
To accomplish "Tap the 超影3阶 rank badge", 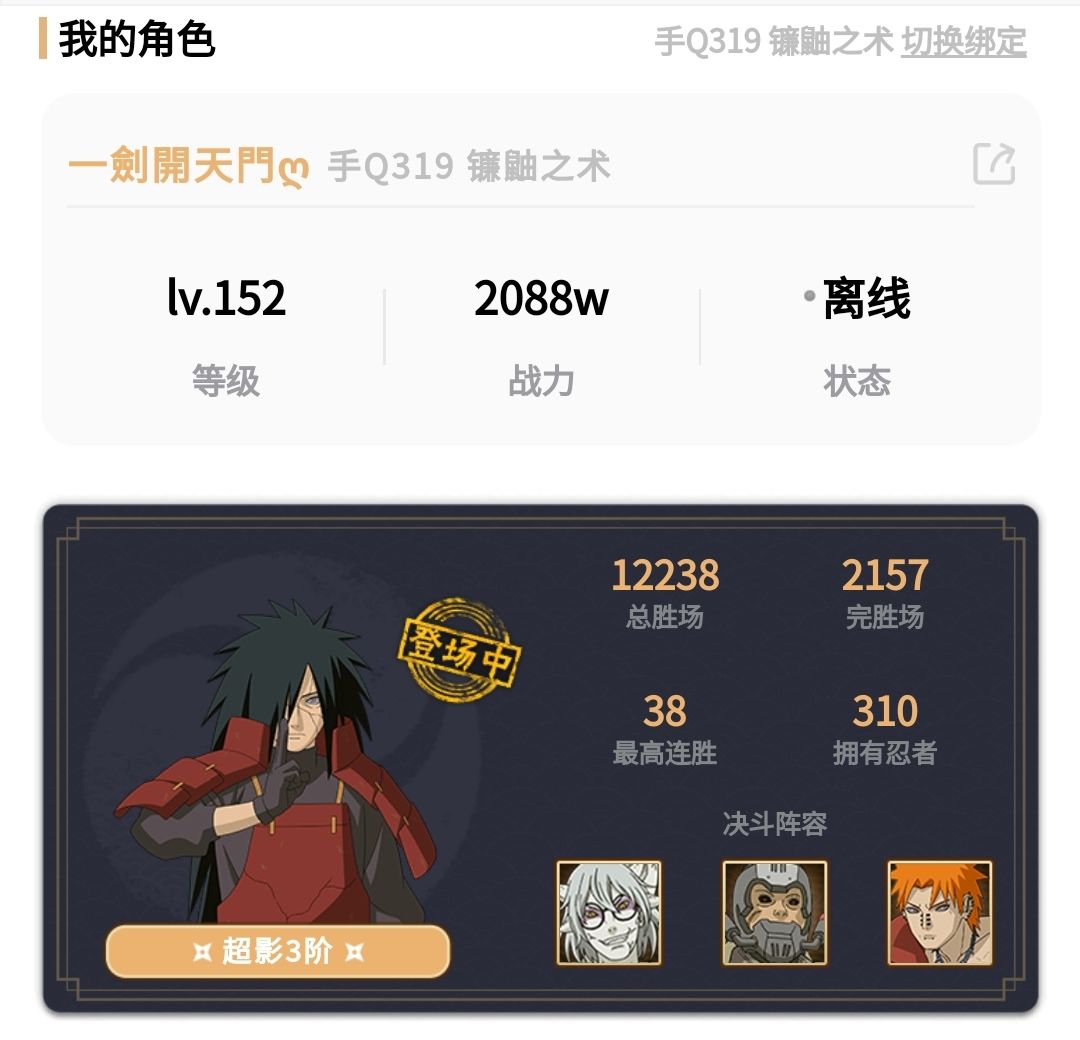I will click(278, 951).
